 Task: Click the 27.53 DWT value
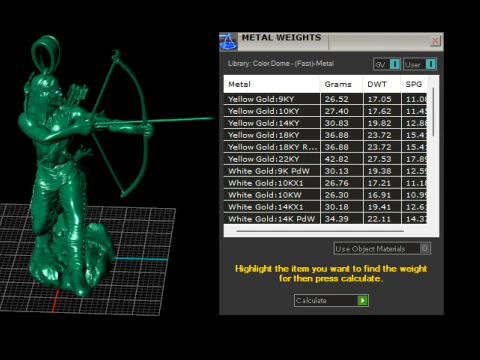pyautogui.click(x=379, y=159)
